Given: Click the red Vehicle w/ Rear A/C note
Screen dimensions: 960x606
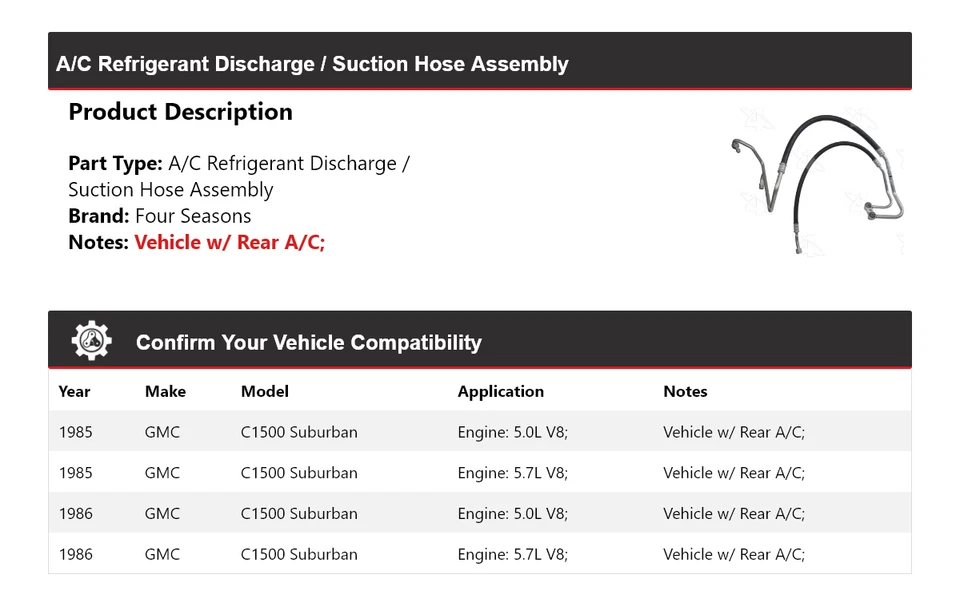Looking at the screenshot, I should pyautogui.click(x=230, y=242).
